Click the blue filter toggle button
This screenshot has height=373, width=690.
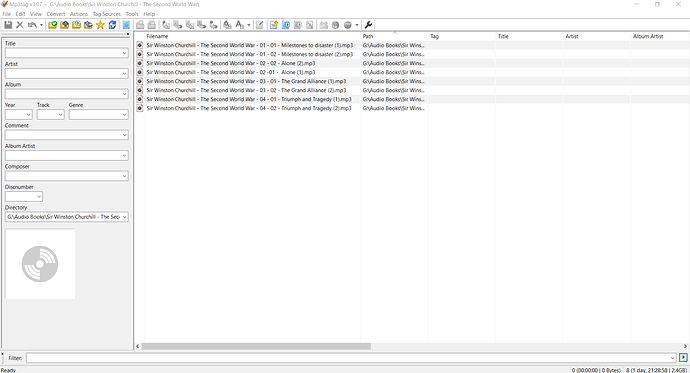[683, 358]
